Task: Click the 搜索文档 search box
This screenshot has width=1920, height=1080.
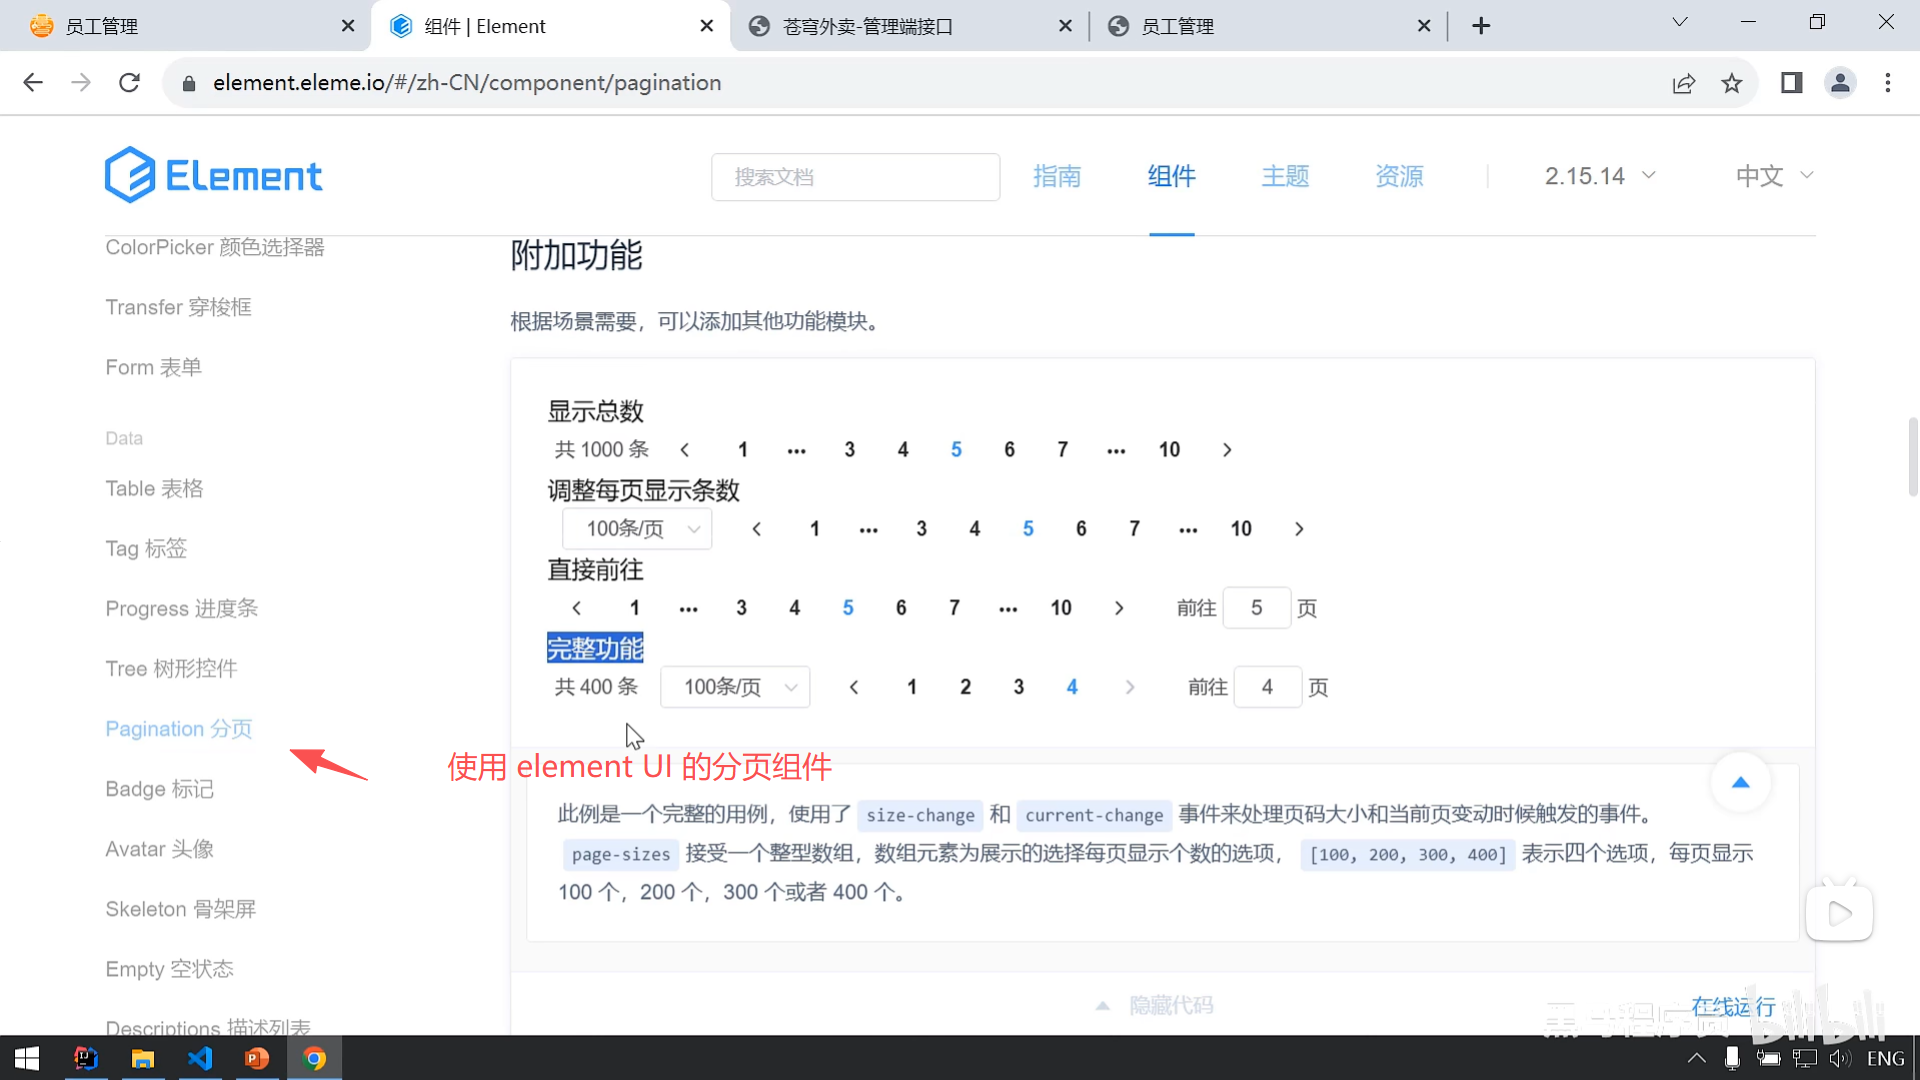Action: coord(855,177)
